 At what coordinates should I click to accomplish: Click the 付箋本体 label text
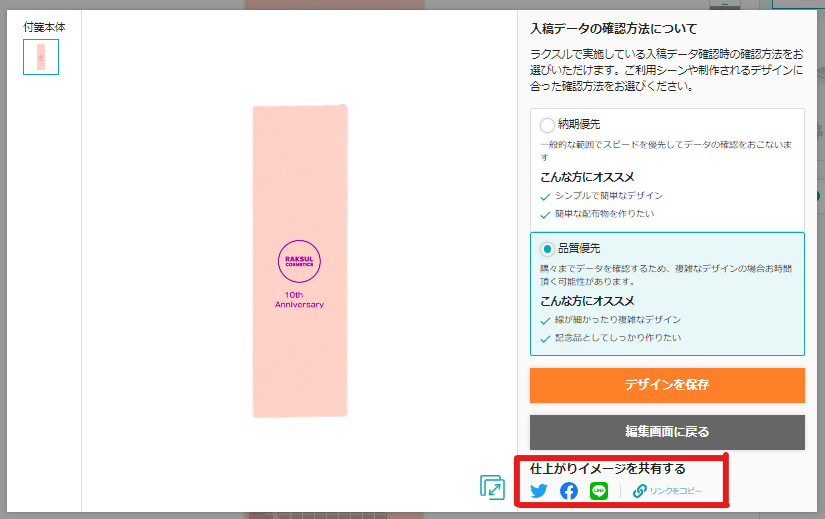[x=44, y=27]
